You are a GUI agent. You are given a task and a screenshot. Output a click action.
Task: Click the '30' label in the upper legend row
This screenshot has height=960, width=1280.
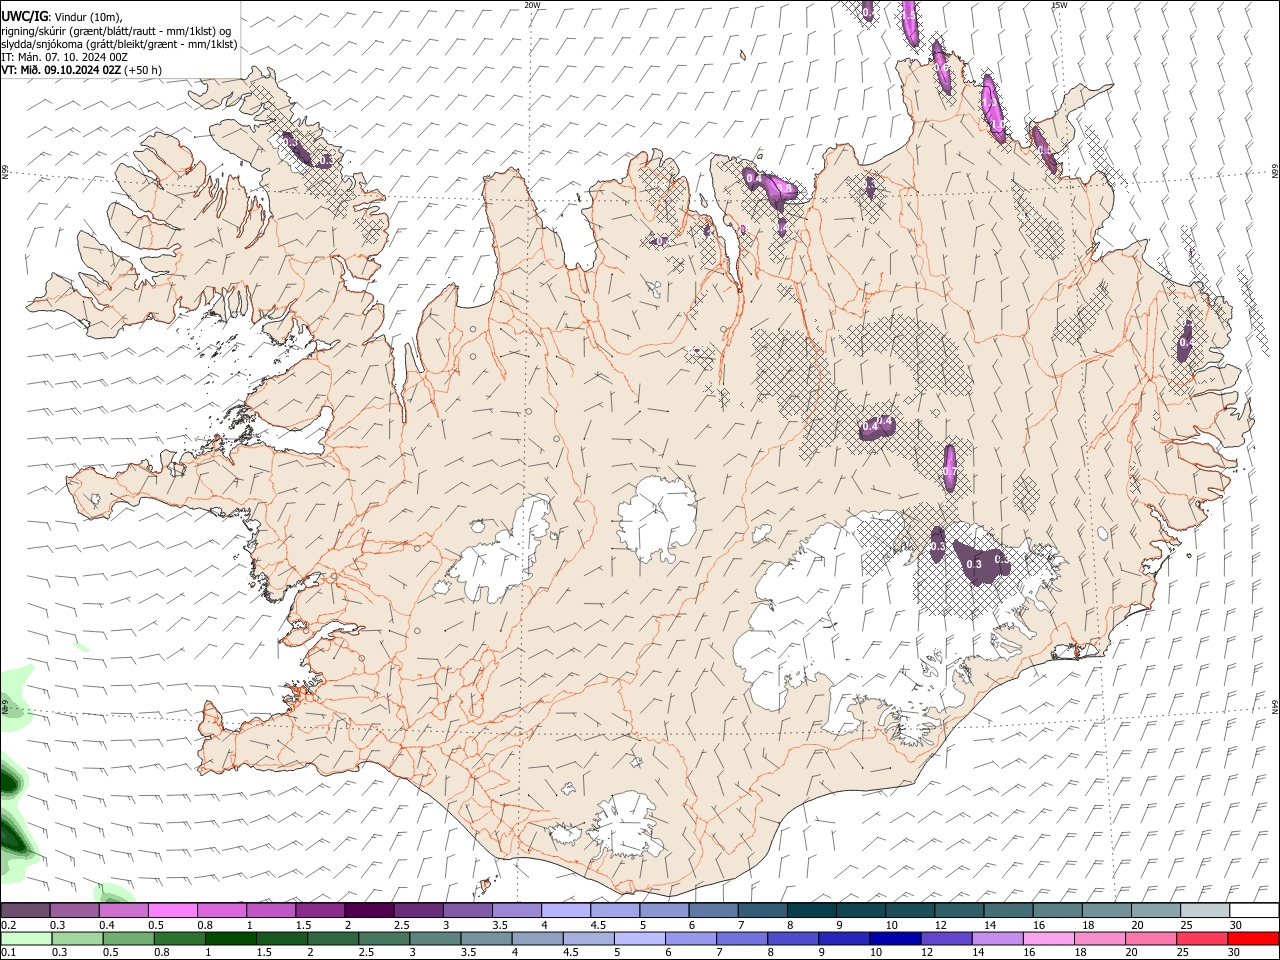pyautogui.click(x=1235, y=925)
